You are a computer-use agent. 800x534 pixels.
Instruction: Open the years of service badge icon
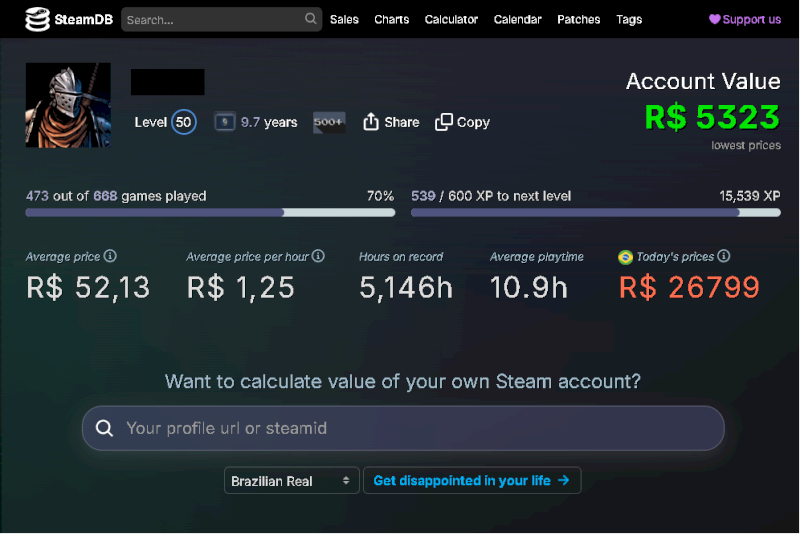[x=224, y=122]
